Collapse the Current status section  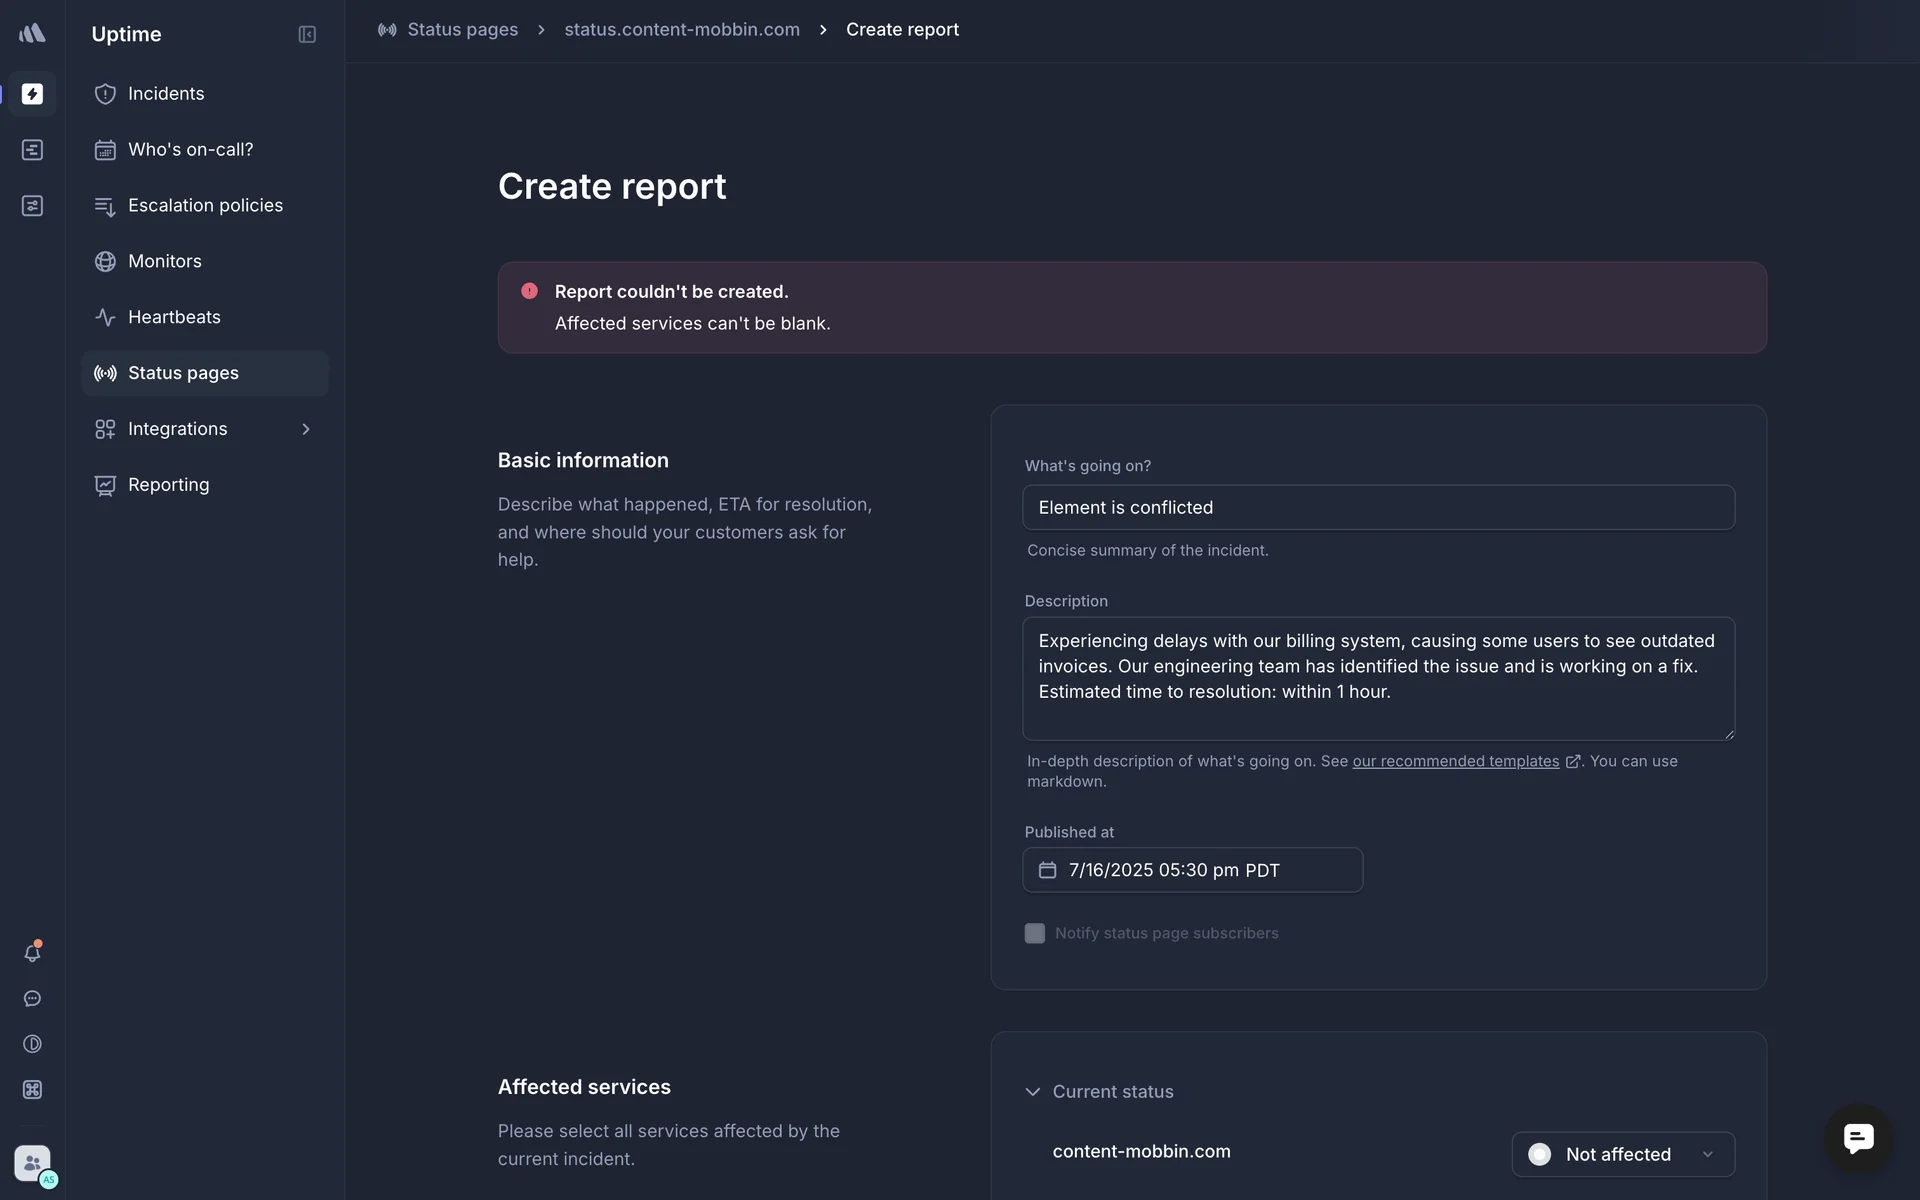coord(1033,1092)
